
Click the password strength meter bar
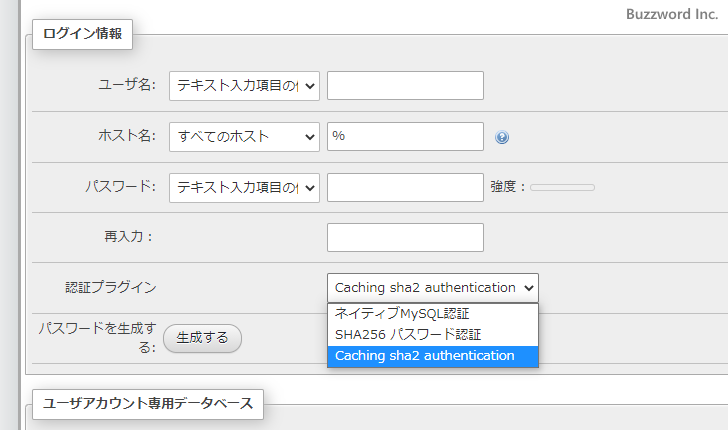pos(562,188)
